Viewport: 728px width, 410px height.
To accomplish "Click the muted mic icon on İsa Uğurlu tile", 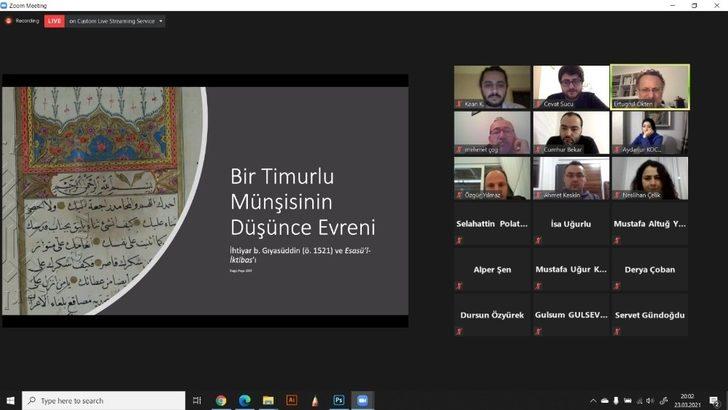I will coord(538,240).
